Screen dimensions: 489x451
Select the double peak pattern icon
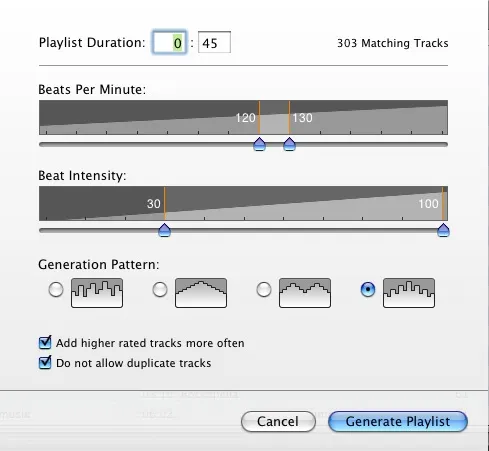305,293
